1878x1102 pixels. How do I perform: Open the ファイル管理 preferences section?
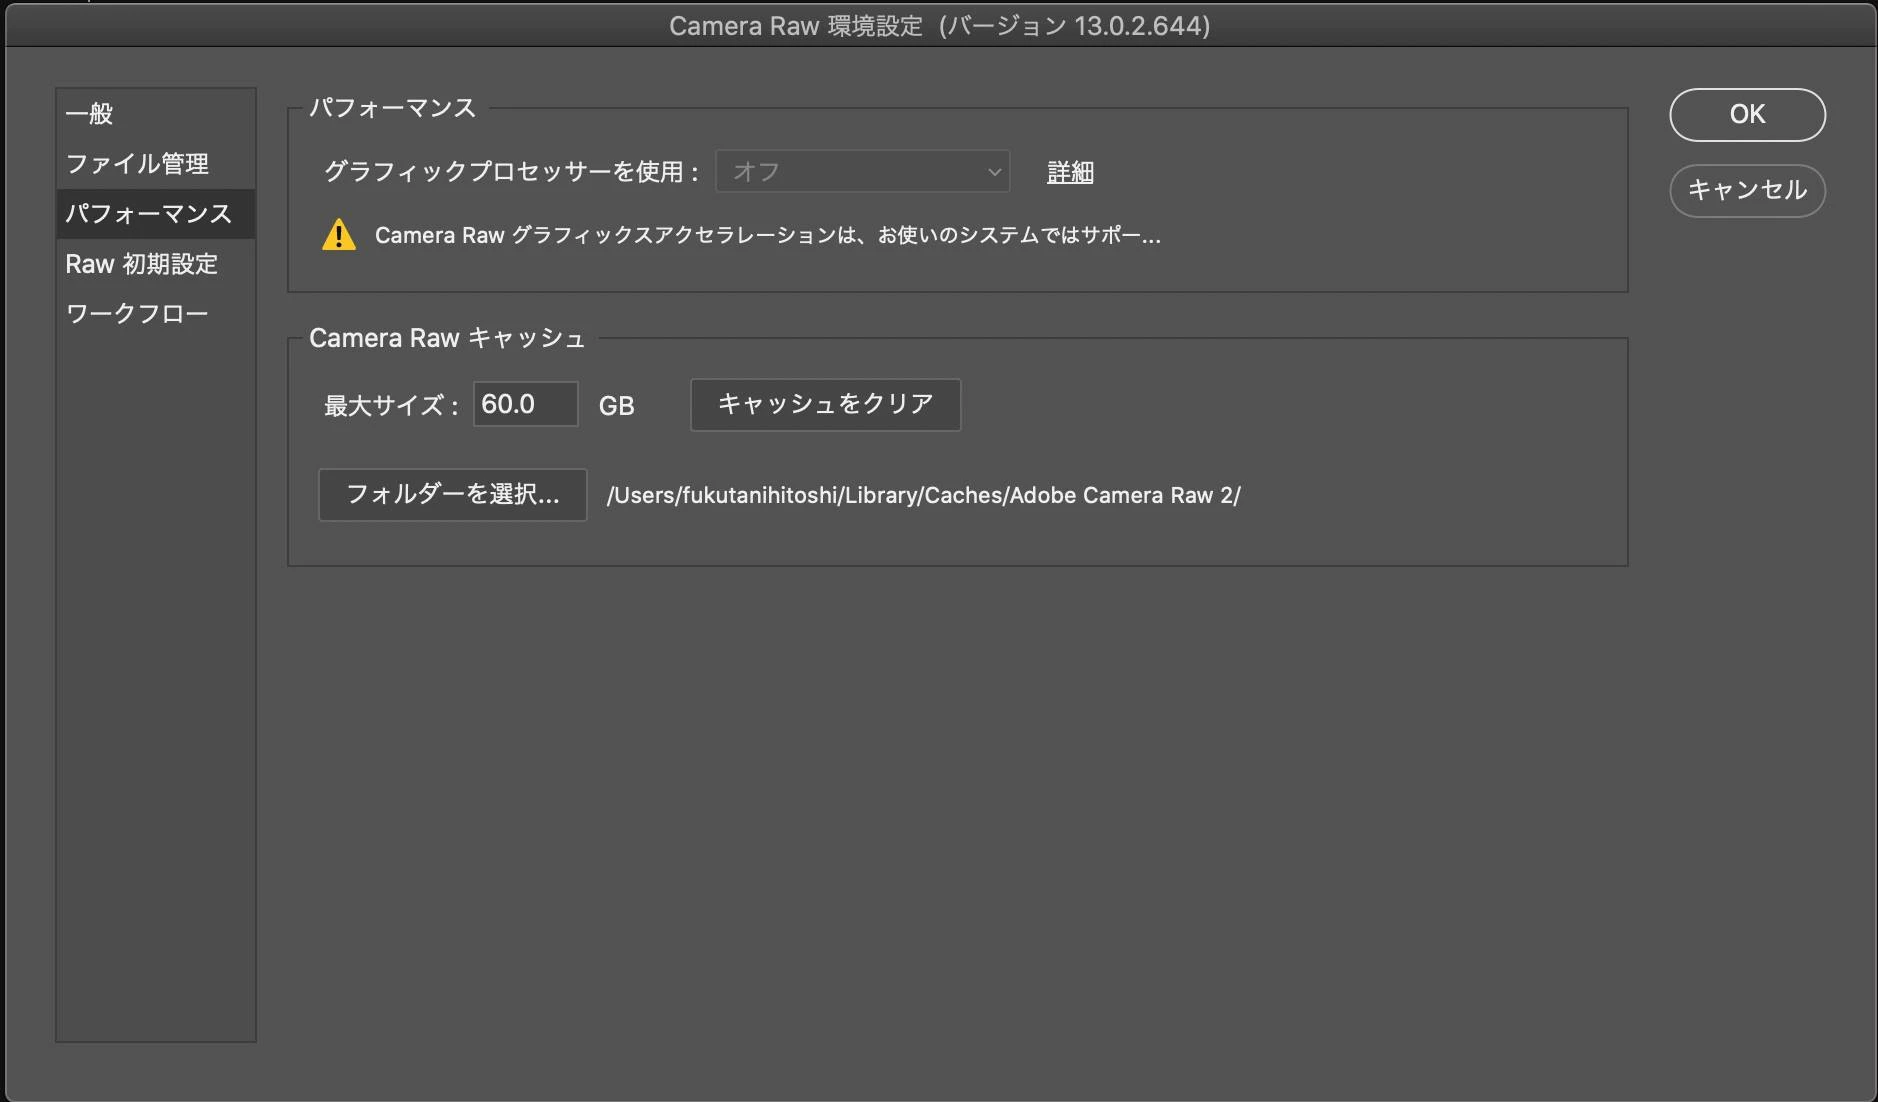point(155,164)
